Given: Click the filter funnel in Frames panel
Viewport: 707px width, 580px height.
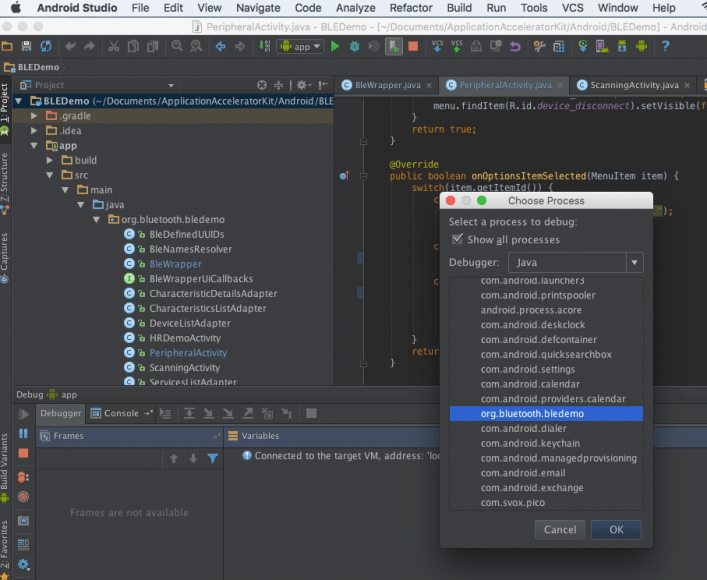Looking at the screenshot, I should [212, 459].
